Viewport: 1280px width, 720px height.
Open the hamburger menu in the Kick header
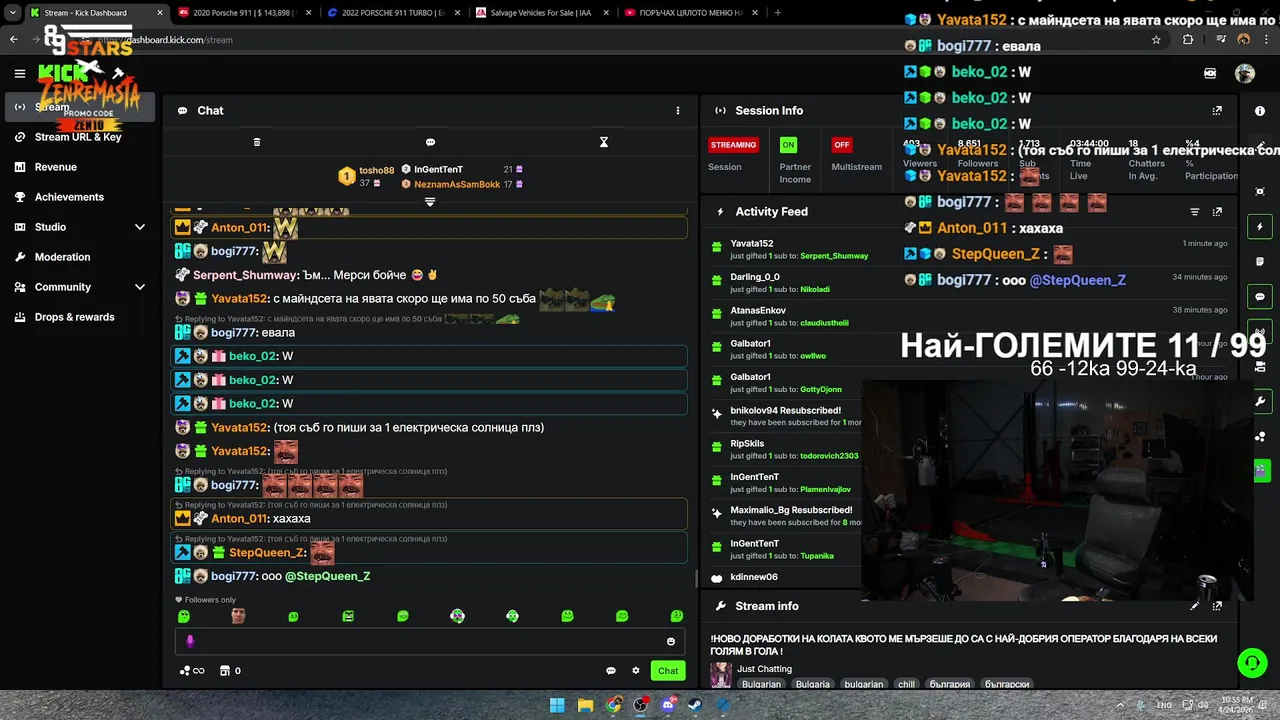[x=19, y=73]
